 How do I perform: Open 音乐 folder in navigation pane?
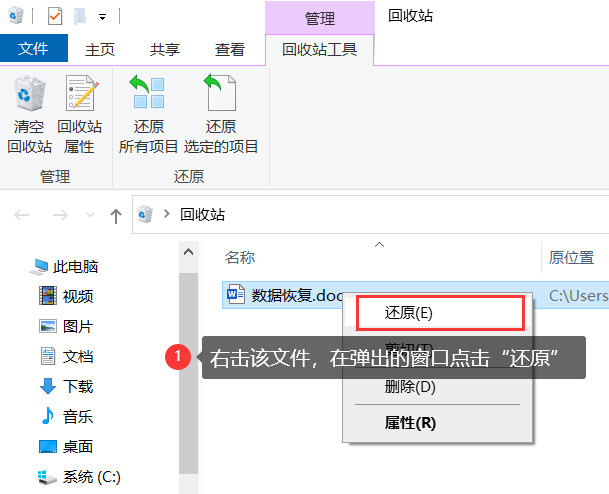66,416
